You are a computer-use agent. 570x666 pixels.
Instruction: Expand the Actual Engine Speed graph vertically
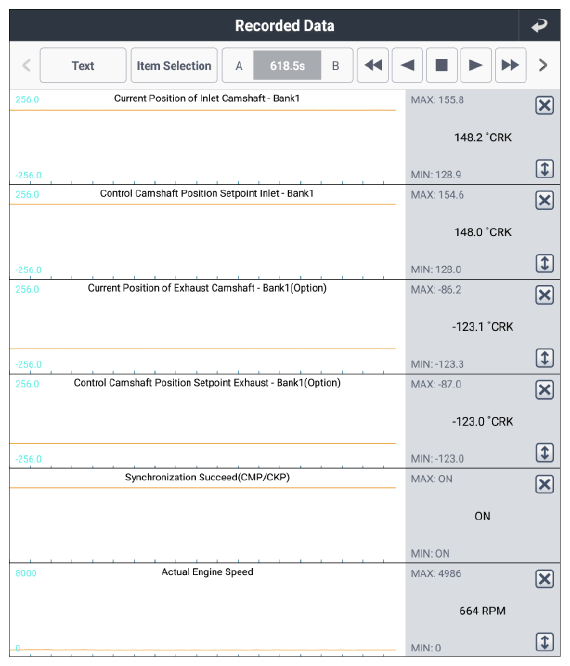545,642
